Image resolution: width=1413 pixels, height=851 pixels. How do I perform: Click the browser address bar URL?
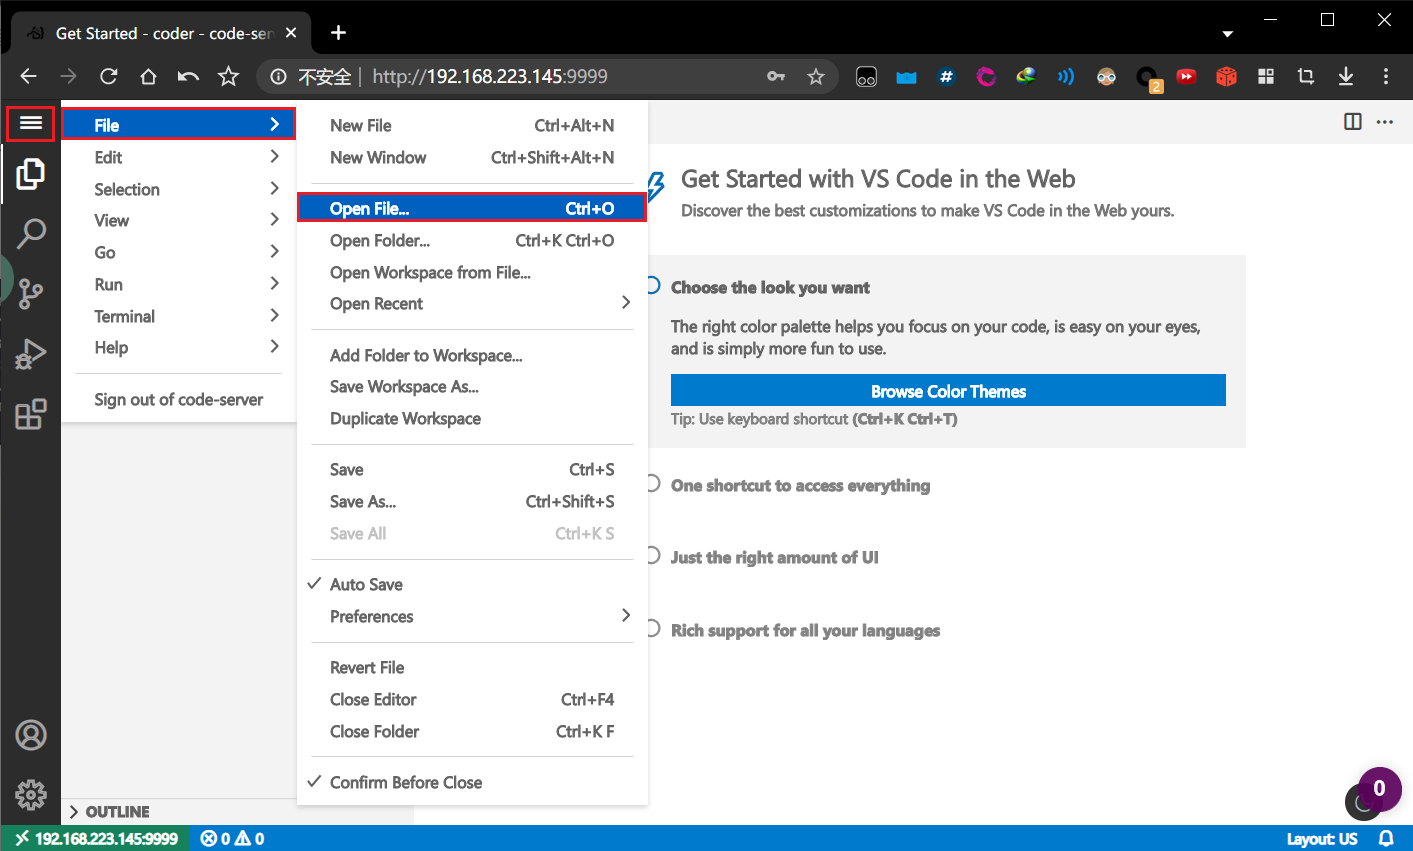click(x=490, y=76)
